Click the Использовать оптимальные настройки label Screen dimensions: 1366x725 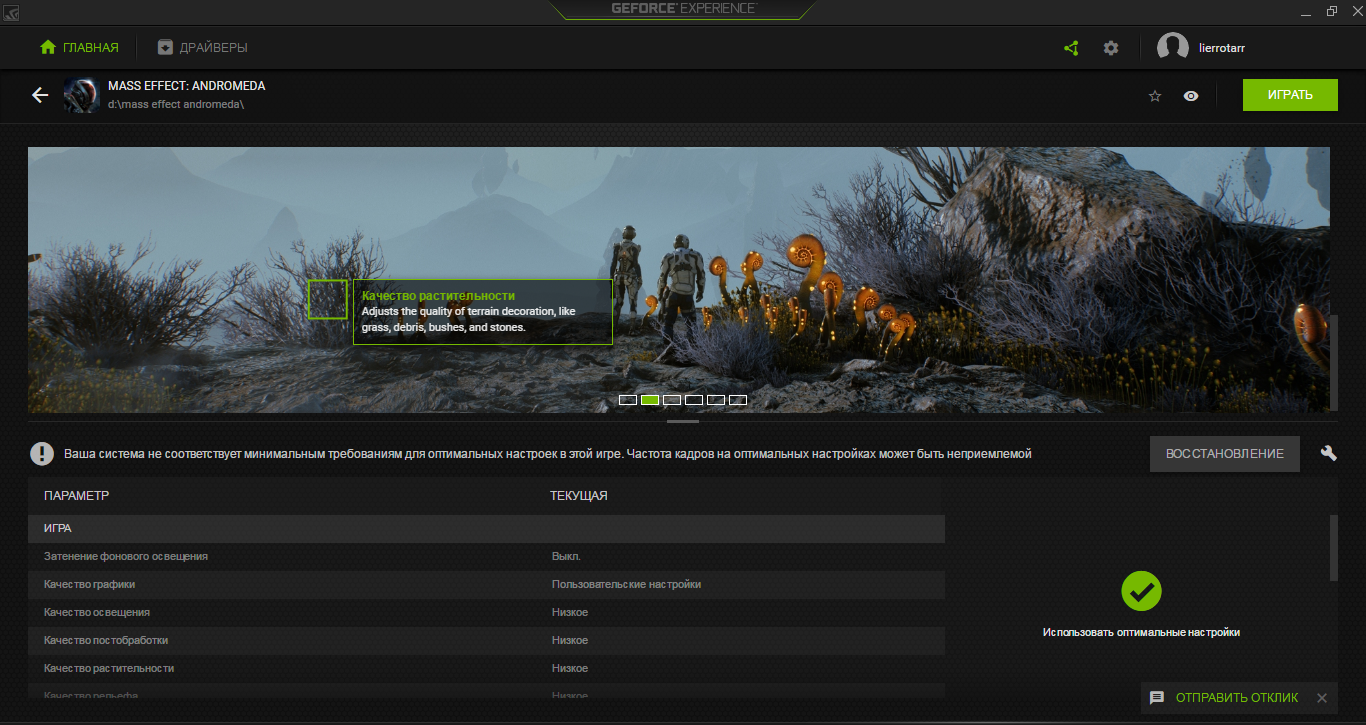click(x=1141, y=632)
